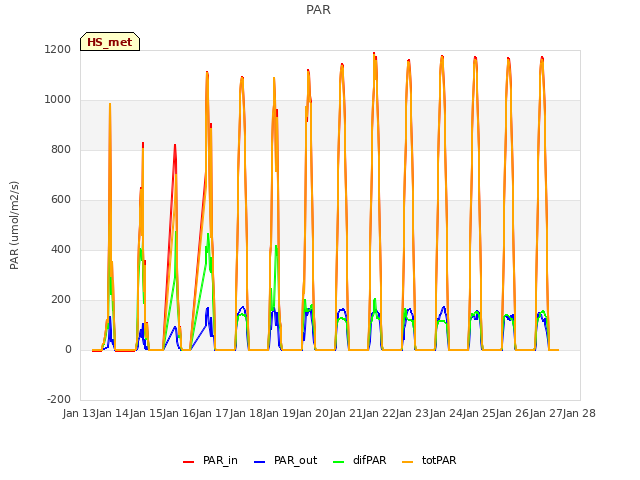The height and width of the screenshot is (480, 640).
Task: Click the Jan 13 x-axis label
Action: tap(79, 414)
